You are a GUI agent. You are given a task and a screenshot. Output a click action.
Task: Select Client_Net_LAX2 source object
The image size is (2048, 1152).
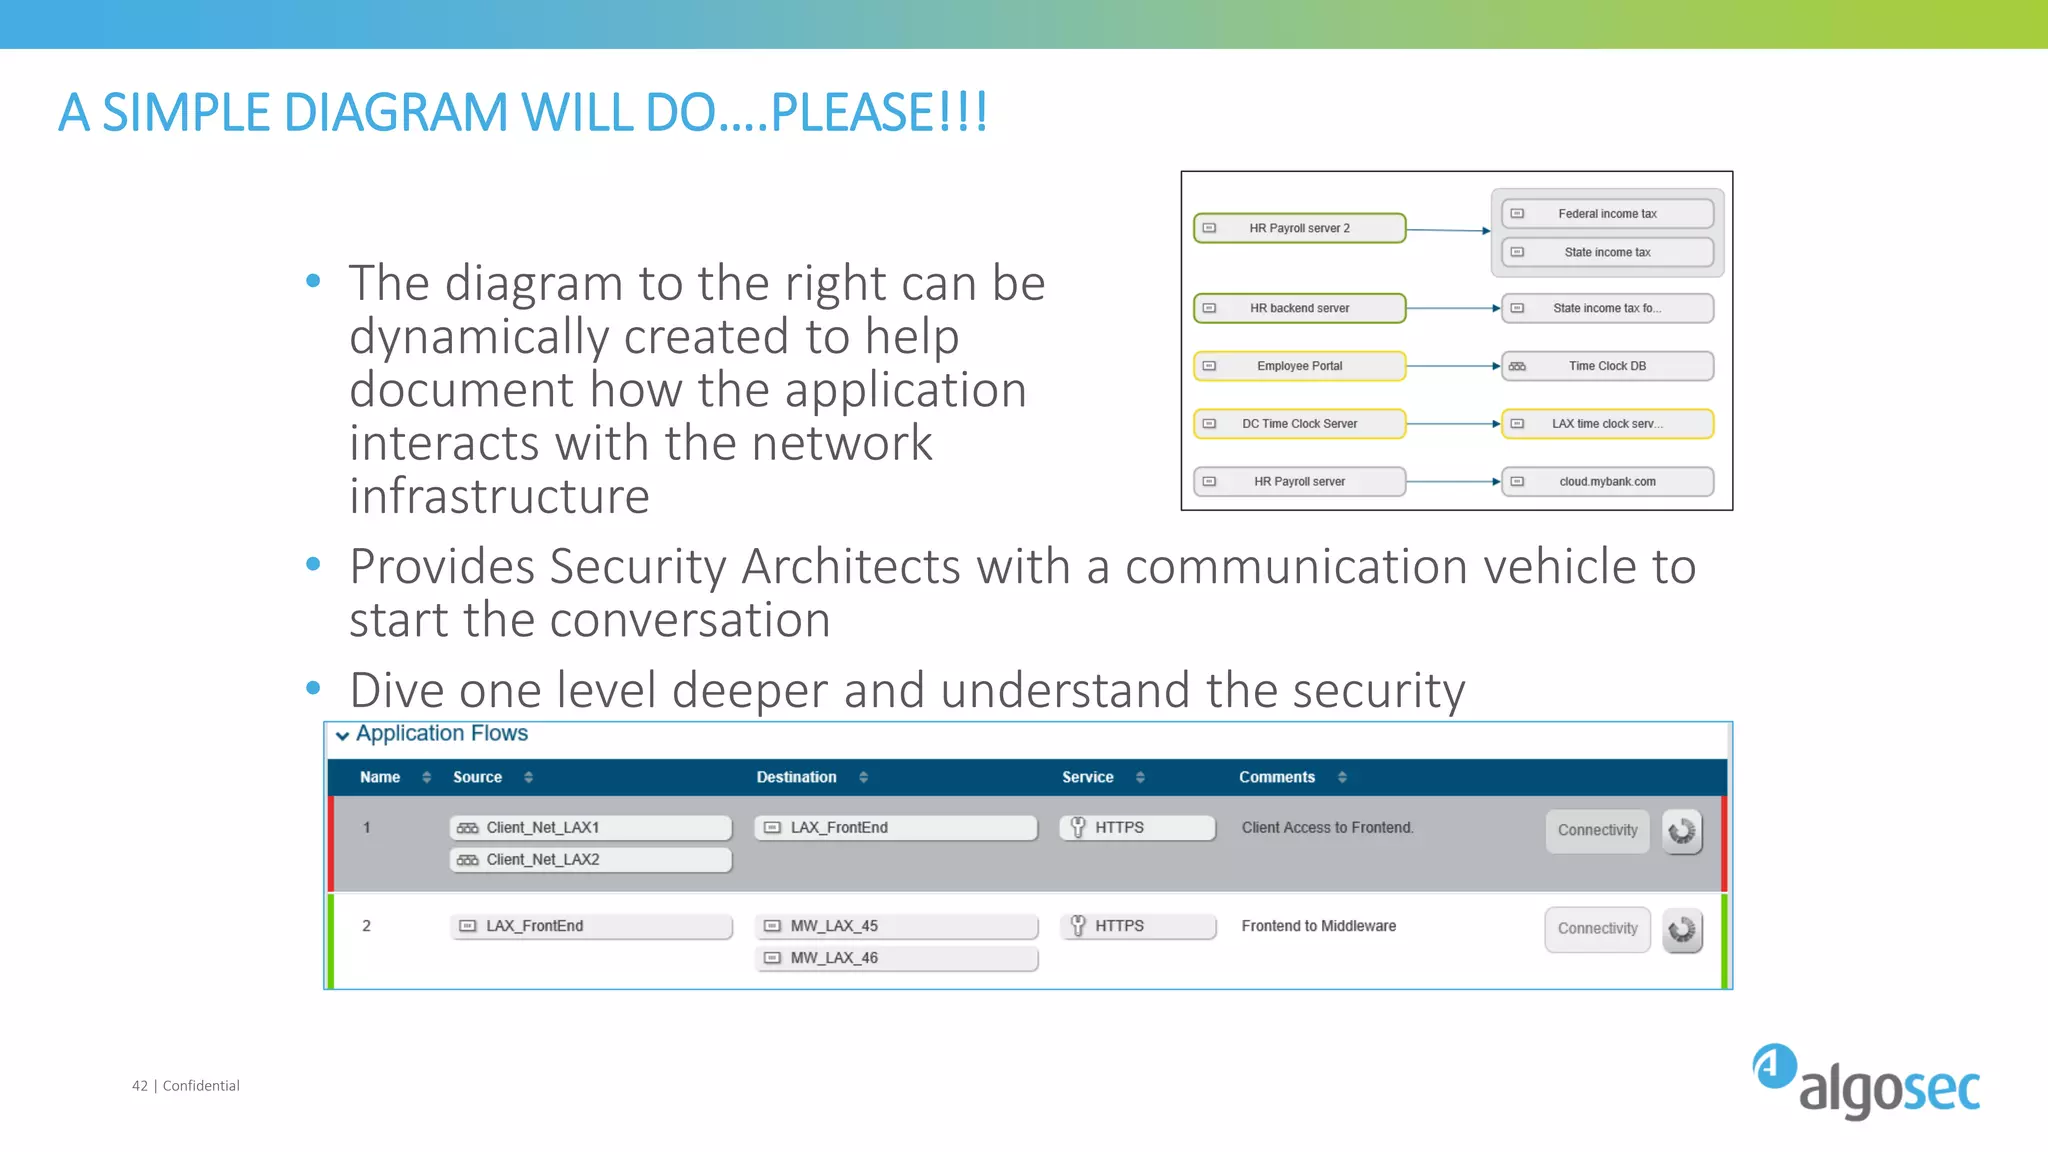click(x=591, y=860)
